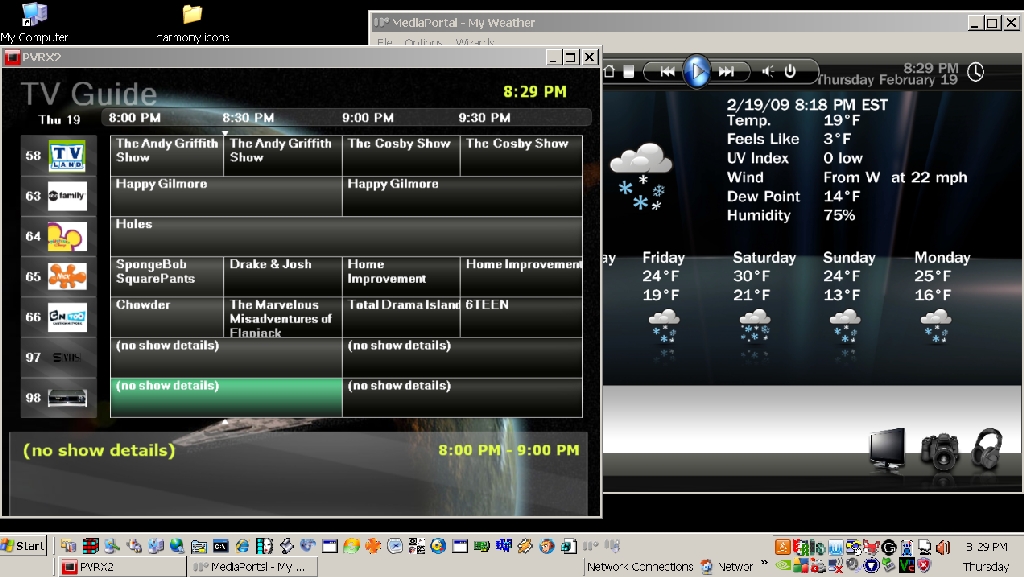Click the stop button in MediaPortal
1024x577 pixels.
[628, 72]
